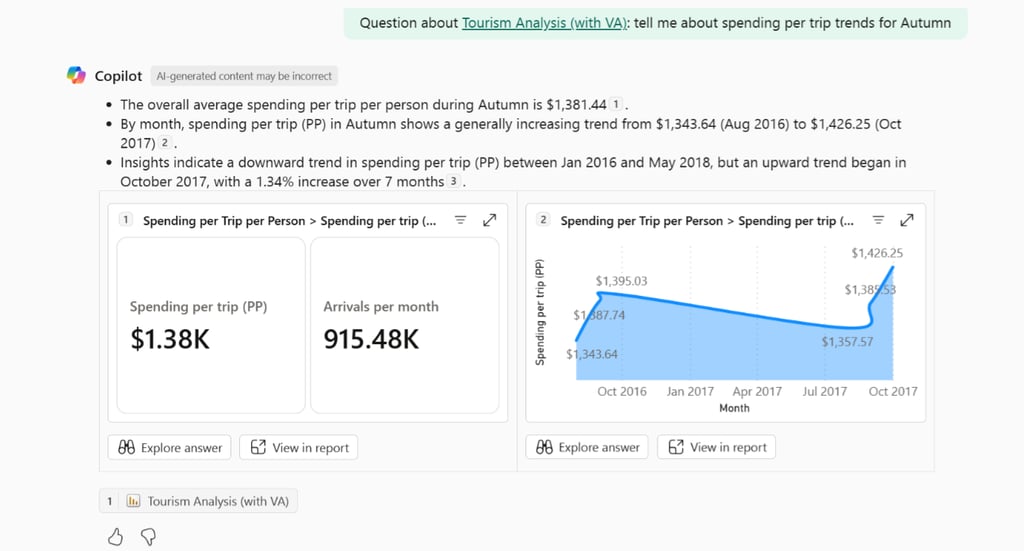Click the Copilot logo icon
1024x551 pixels.
[76, 75]
